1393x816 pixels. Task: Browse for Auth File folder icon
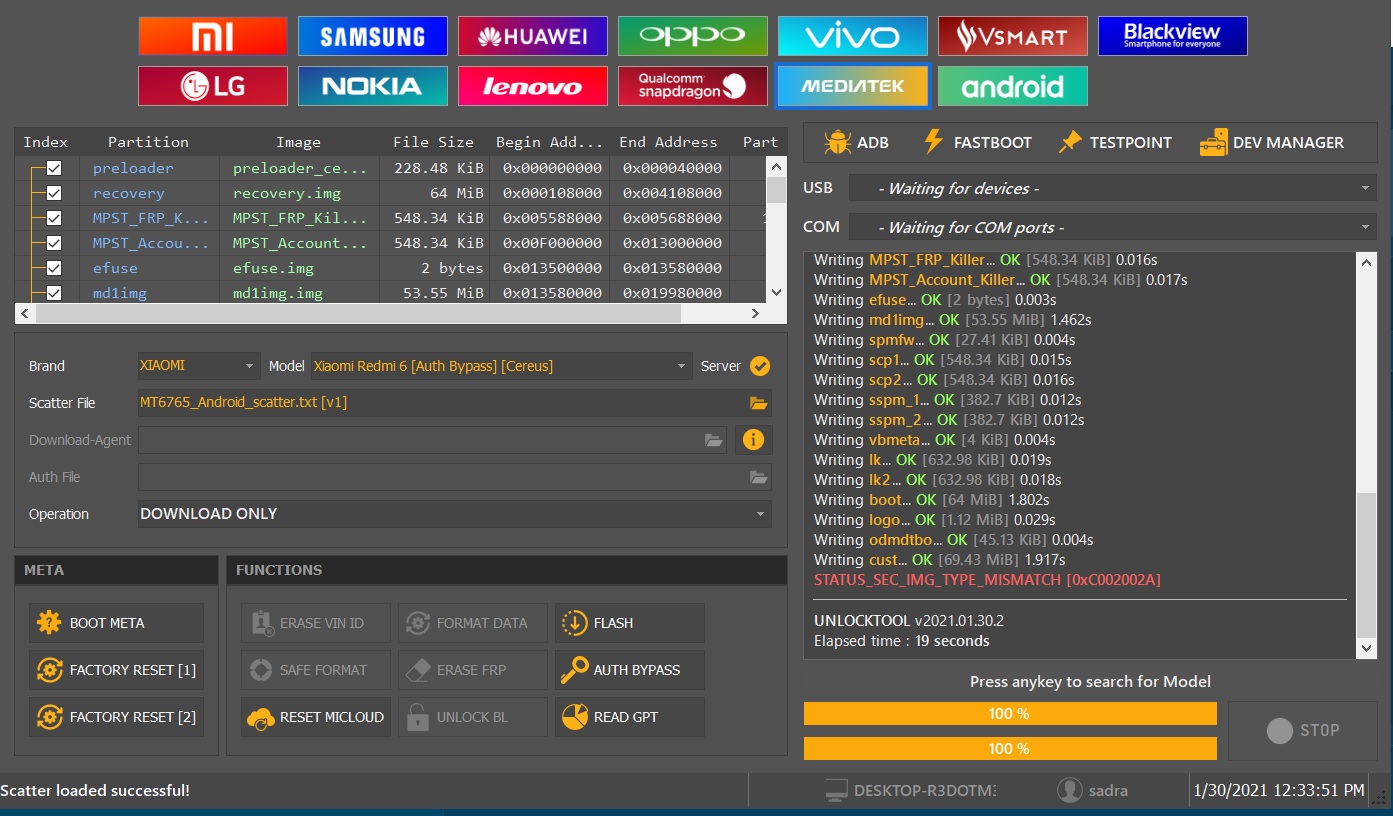pos(759,477)
